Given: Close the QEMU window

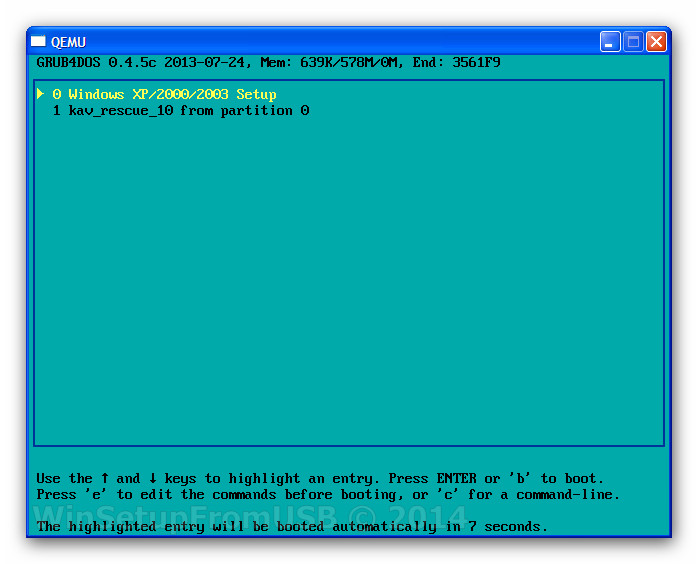Looking at the screenshot, I should tap(656, 41).
